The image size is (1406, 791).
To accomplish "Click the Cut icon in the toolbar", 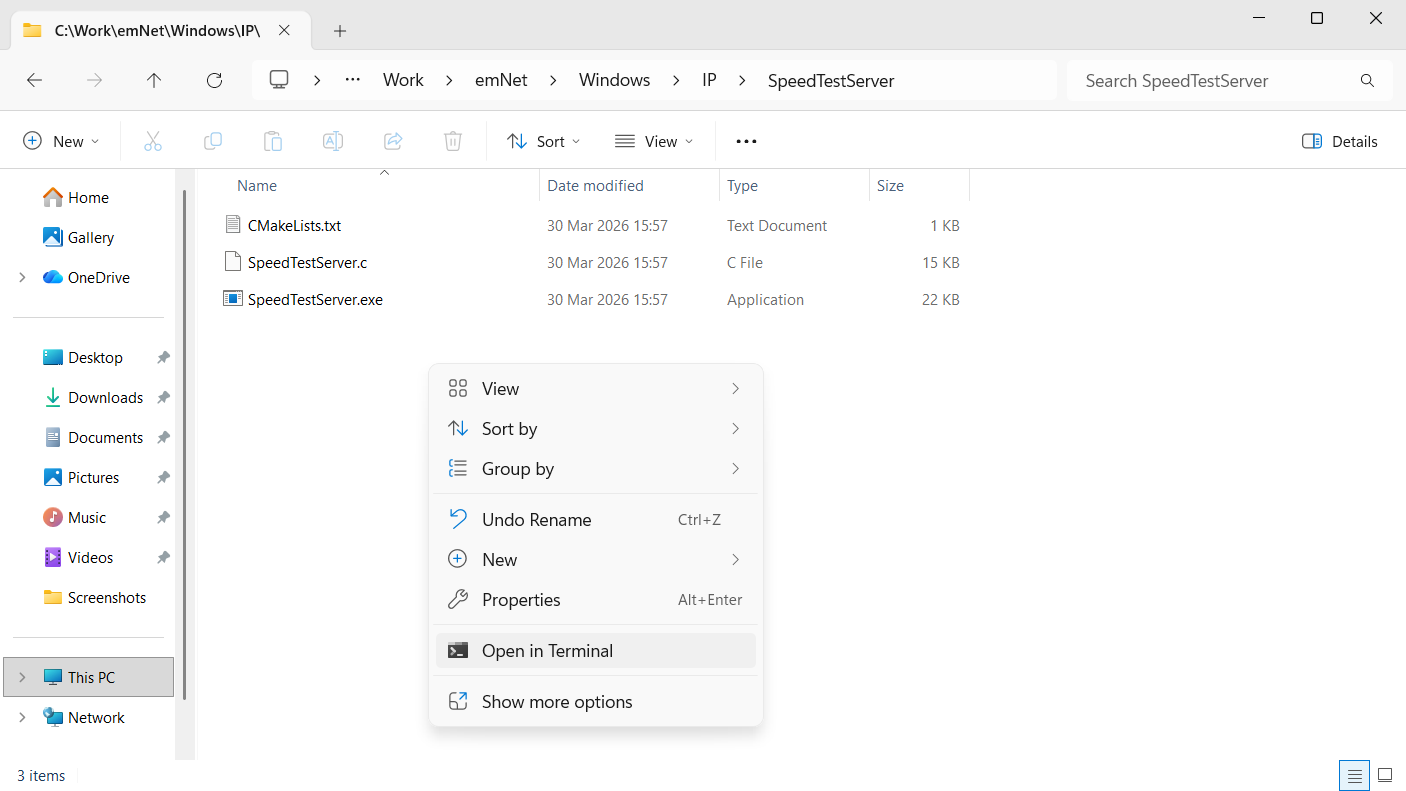I will pyautogui.click(x=152, y=141).
